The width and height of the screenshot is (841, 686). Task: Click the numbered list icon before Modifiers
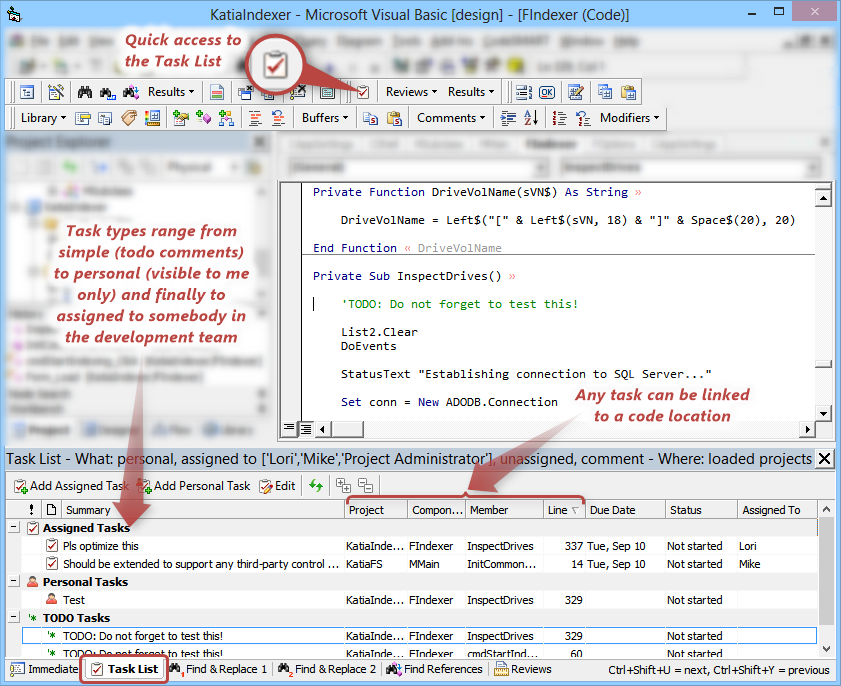click(559, 118)
